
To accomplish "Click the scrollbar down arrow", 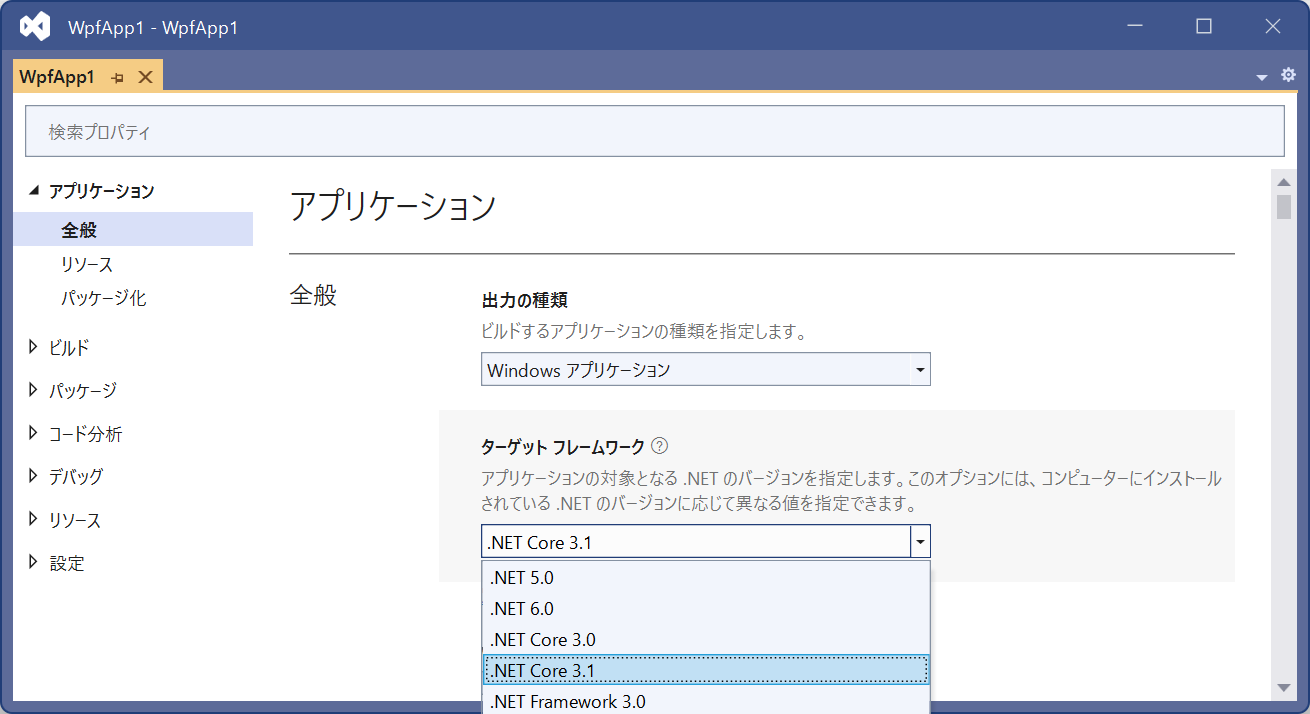I will point(1284,687).
